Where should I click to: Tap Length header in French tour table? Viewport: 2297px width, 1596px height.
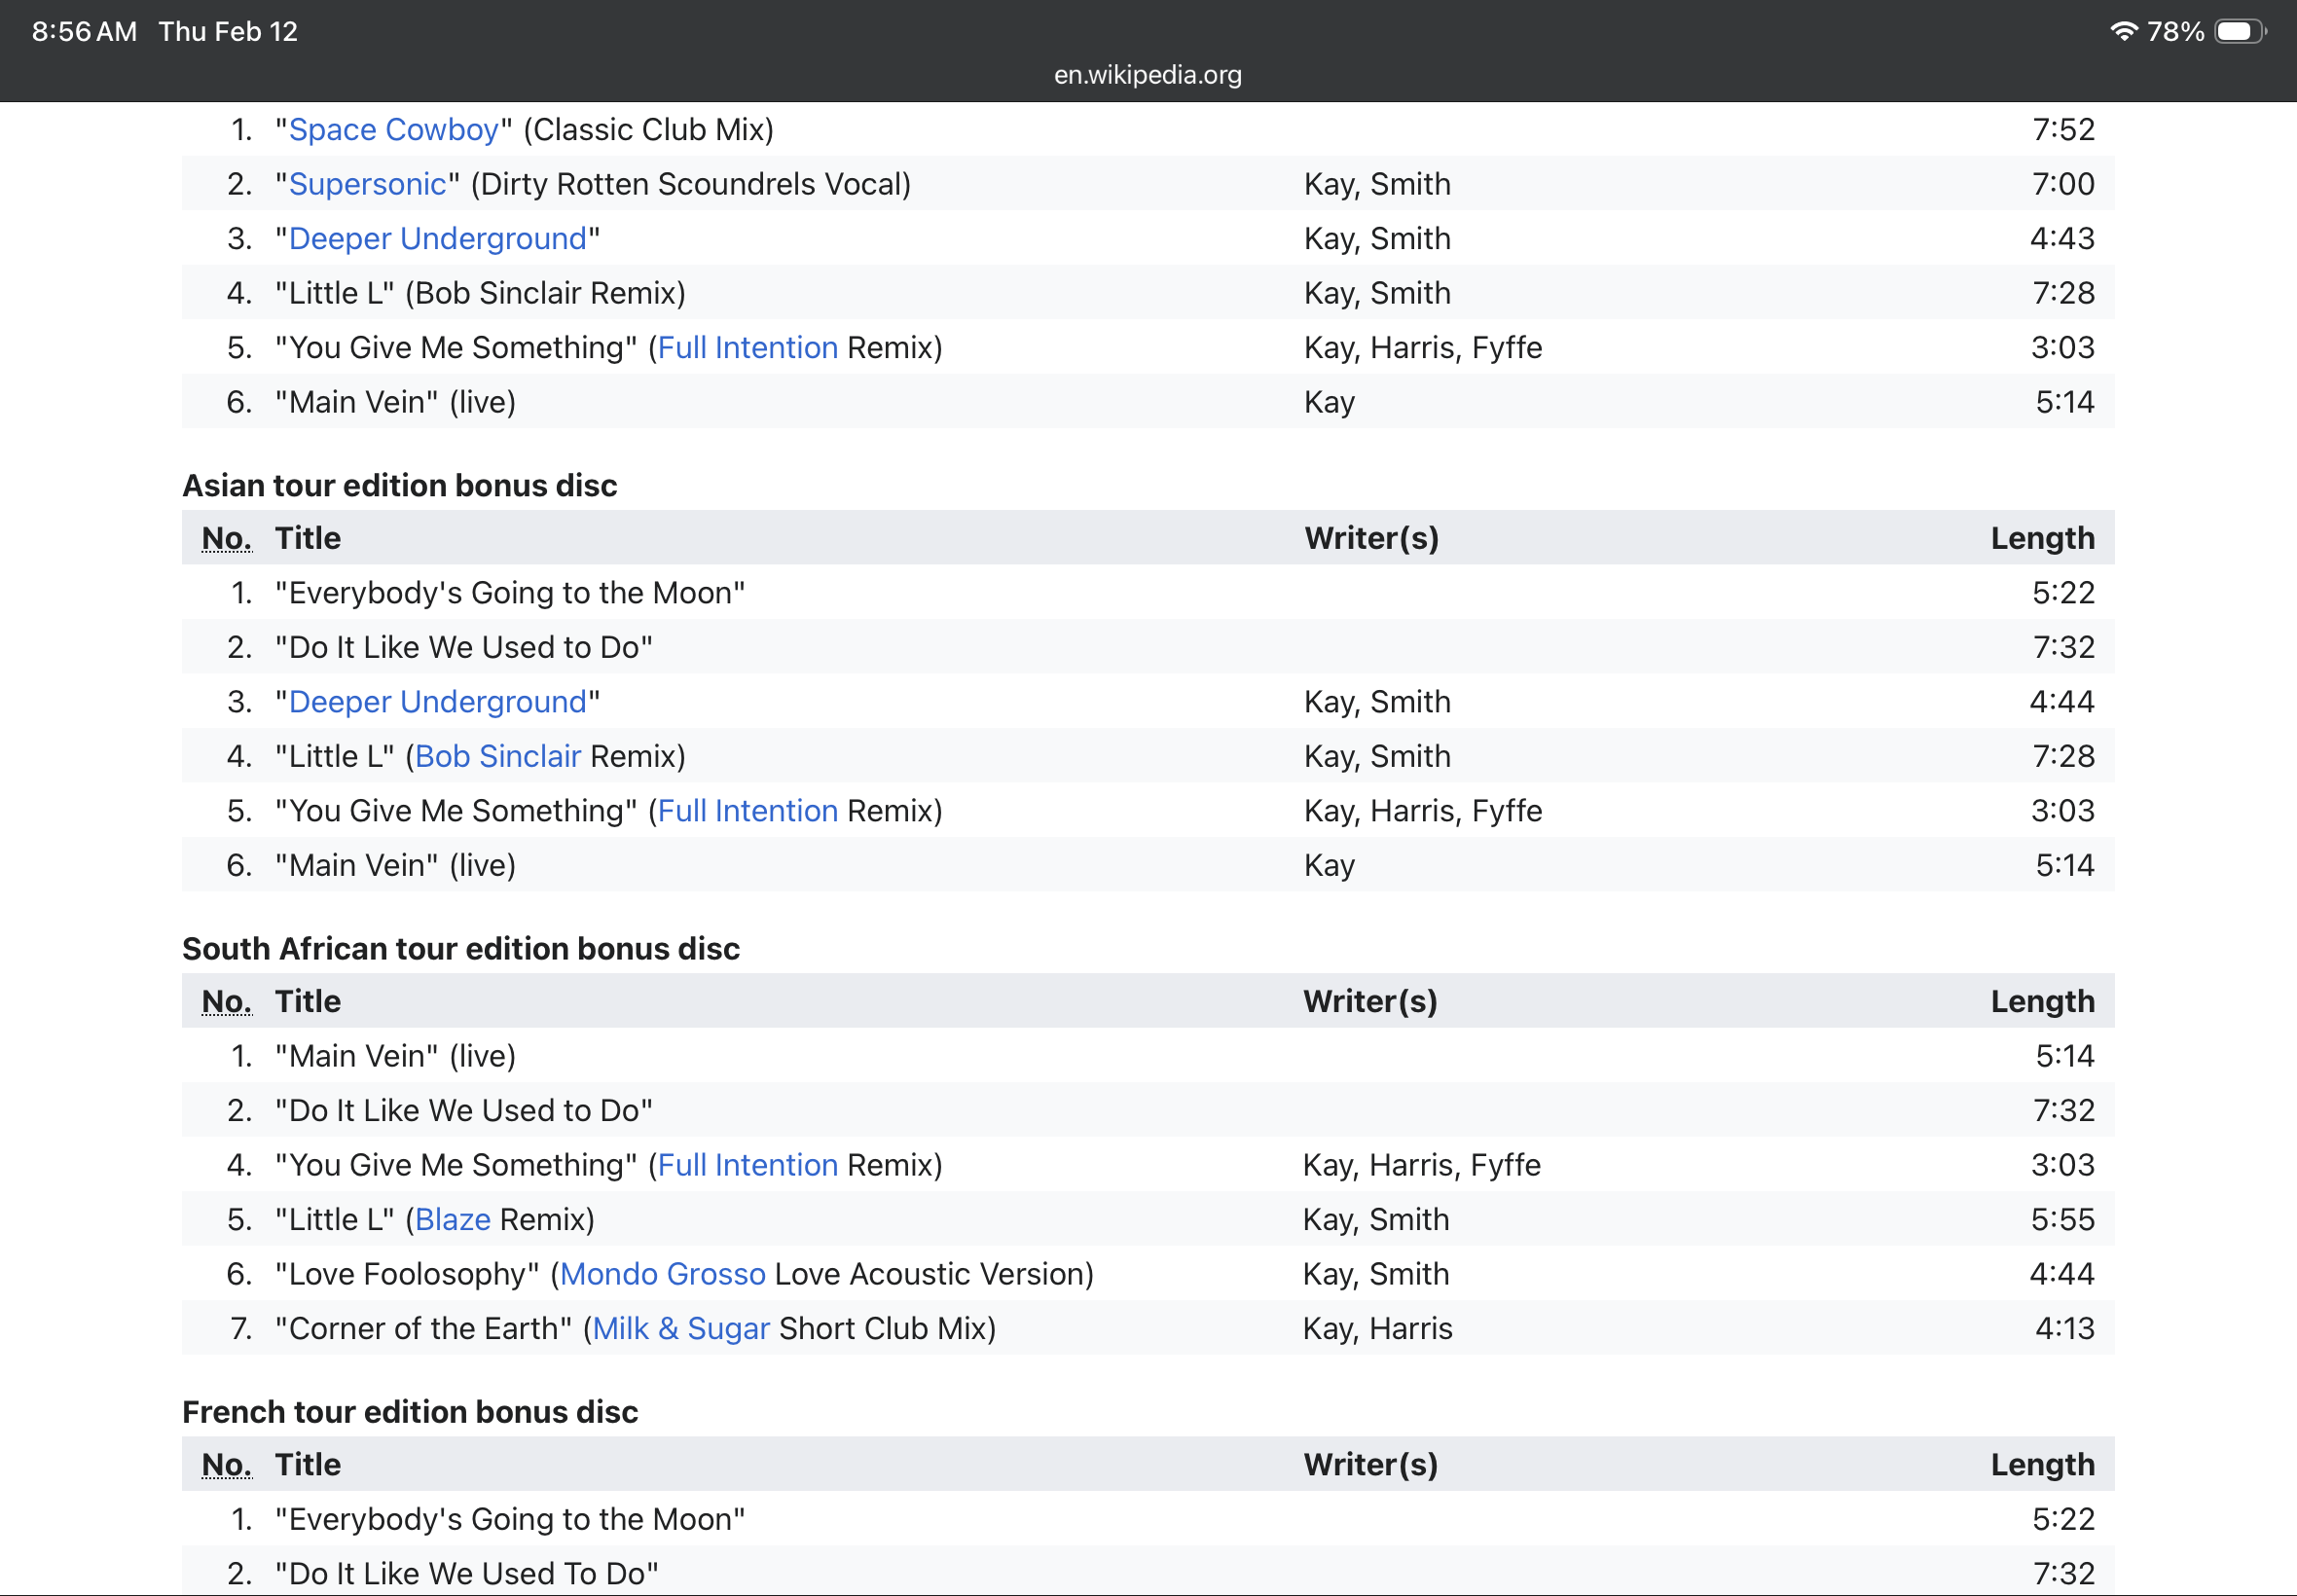point(2042,1464)
